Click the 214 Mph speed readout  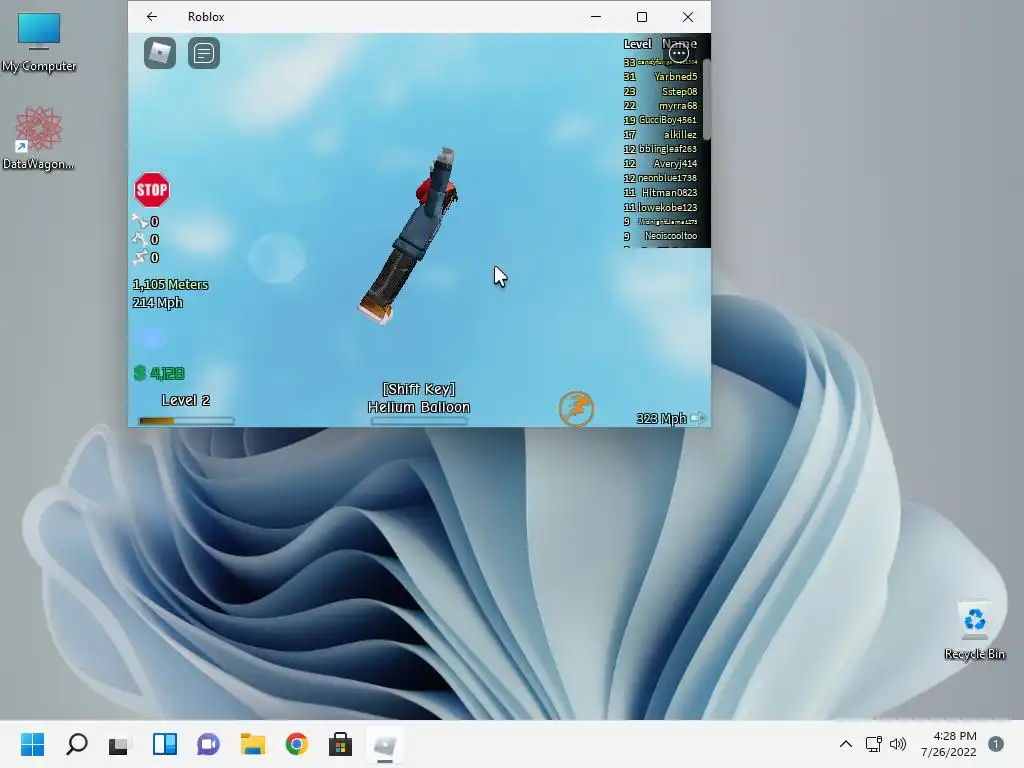point(157,302)
